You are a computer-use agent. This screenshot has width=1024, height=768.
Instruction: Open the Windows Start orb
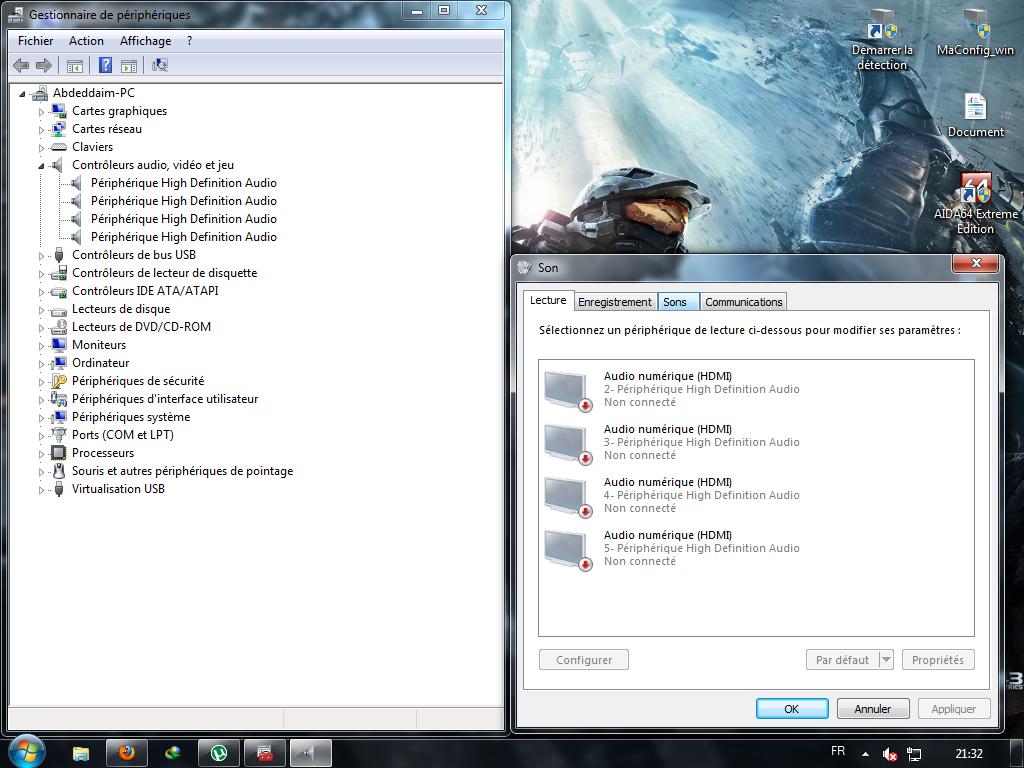point(26,752)
